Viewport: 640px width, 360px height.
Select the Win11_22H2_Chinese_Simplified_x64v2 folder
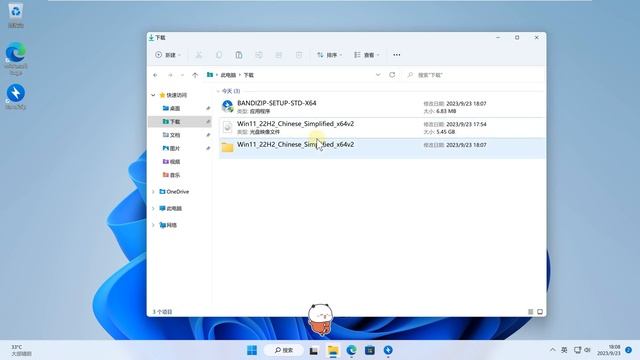382,148
